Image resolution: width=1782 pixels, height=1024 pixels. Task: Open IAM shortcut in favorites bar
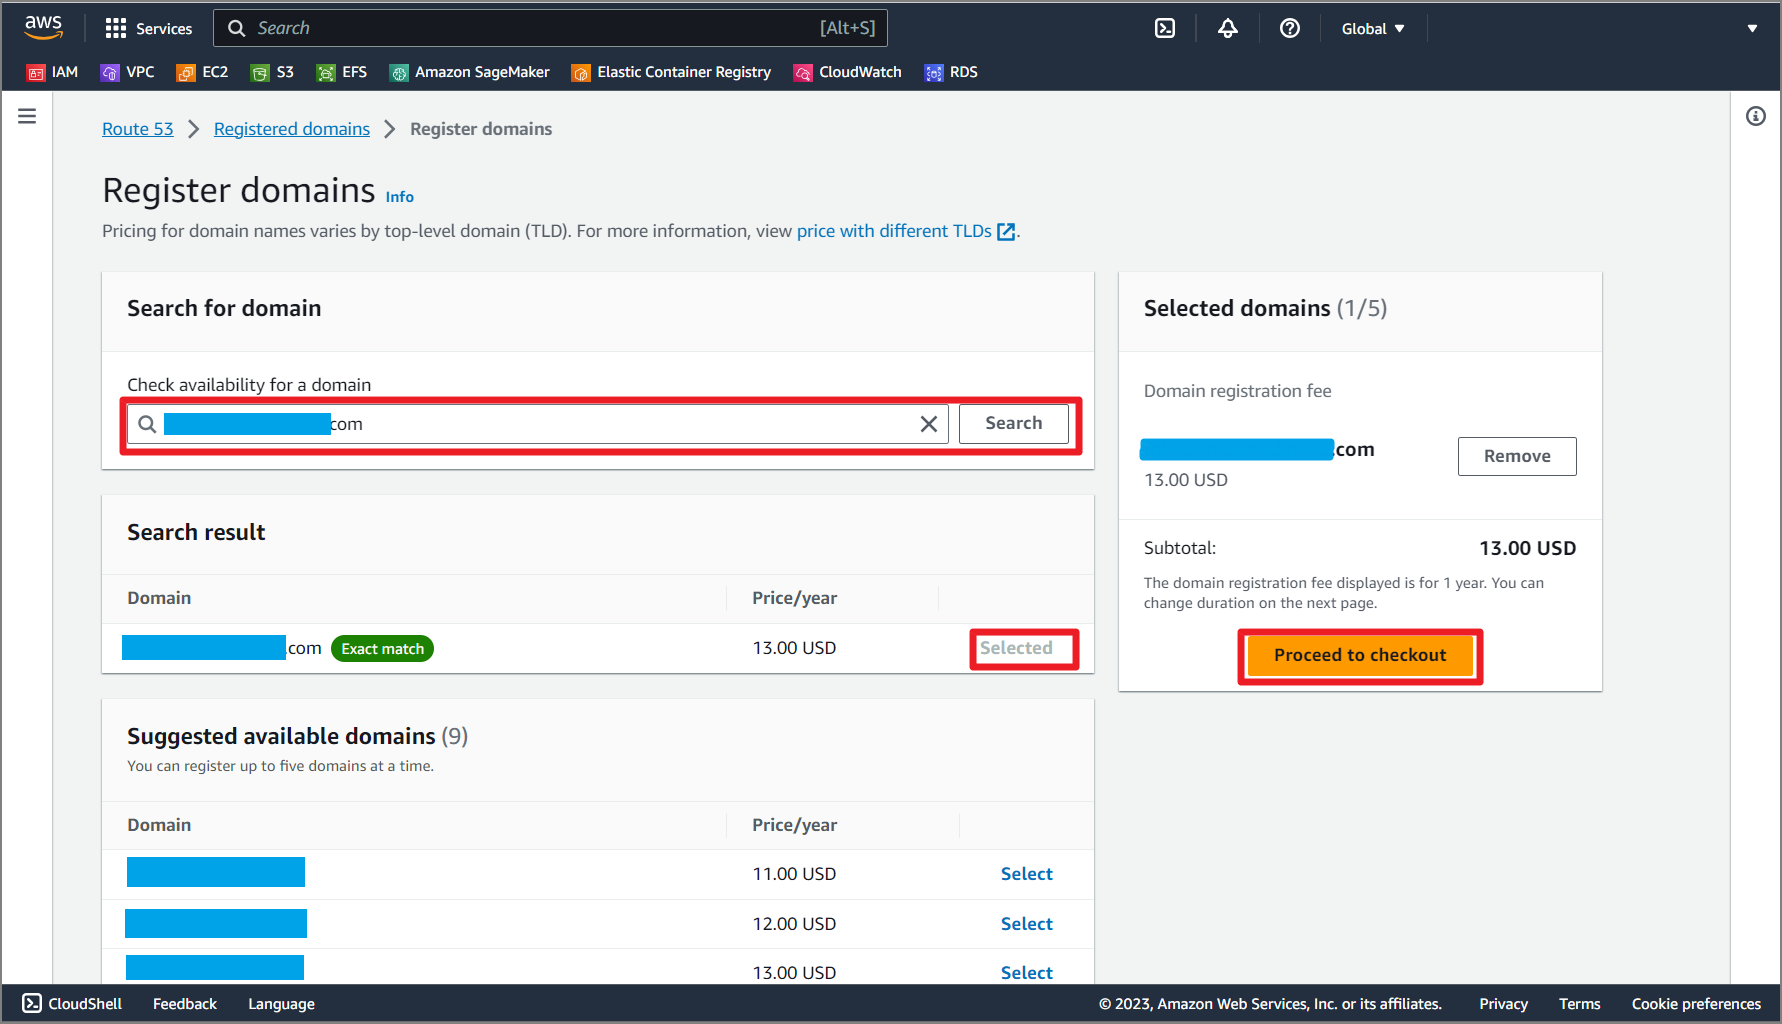[52, 72]
